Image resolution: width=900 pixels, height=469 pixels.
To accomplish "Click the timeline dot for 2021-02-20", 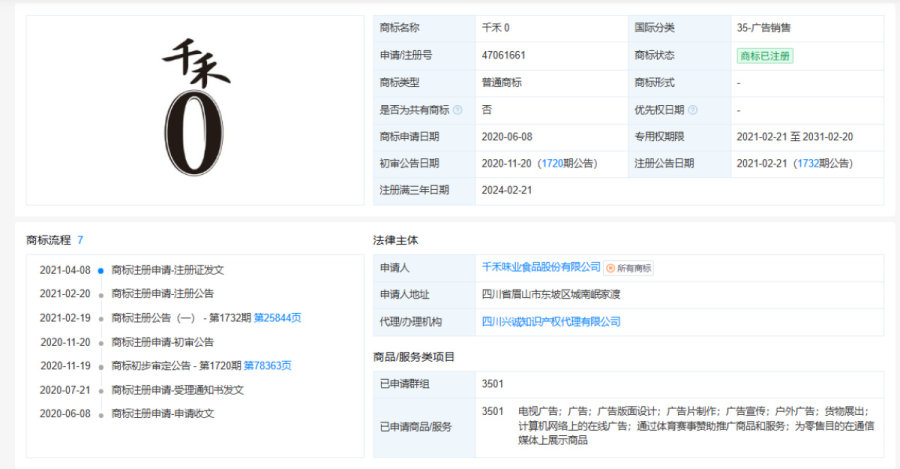I will [x=101, y=294].
